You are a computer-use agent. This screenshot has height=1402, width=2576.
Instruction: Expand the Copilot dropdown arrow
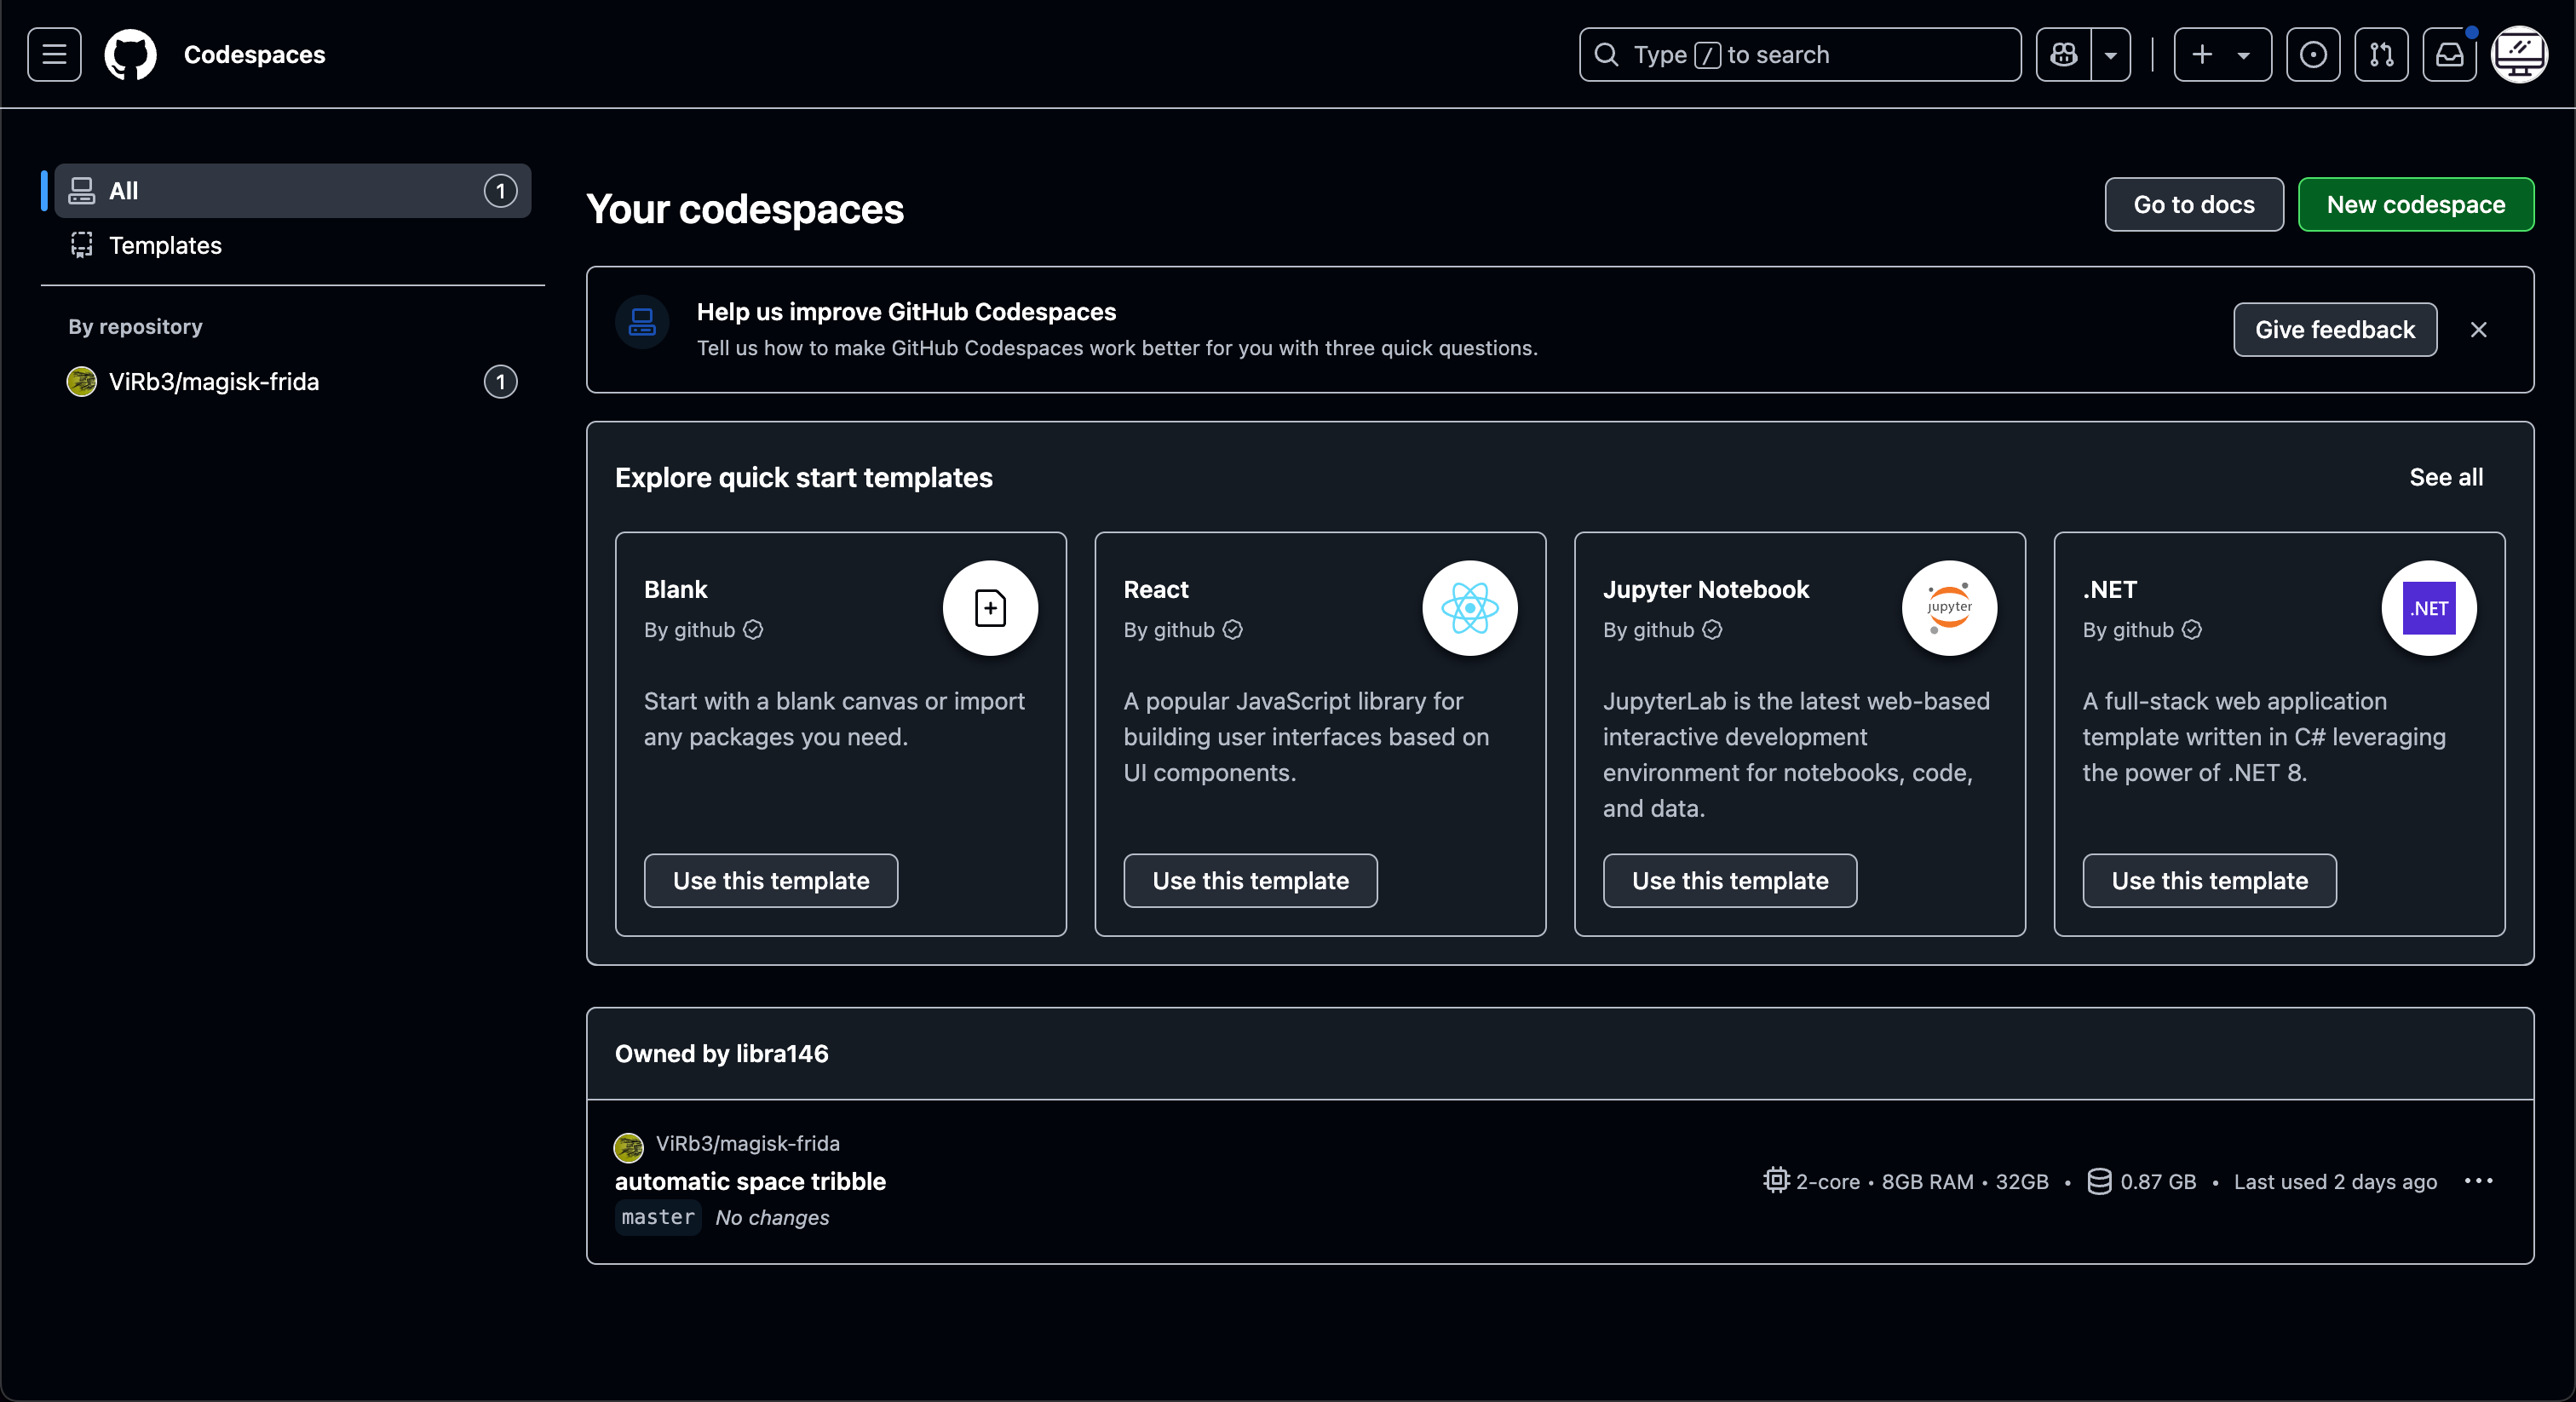[2110, 54]
